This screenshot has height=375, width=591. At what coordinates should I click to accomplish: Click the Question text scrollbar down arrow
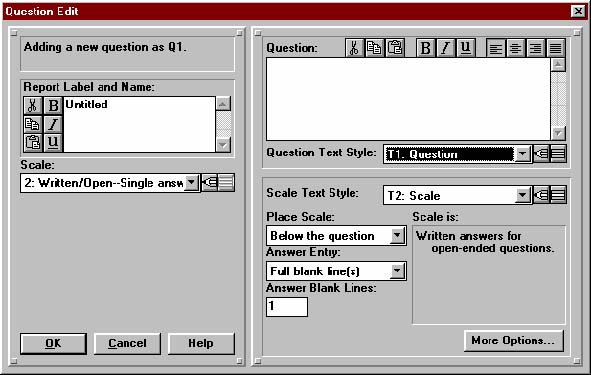(x=558, y=133)
